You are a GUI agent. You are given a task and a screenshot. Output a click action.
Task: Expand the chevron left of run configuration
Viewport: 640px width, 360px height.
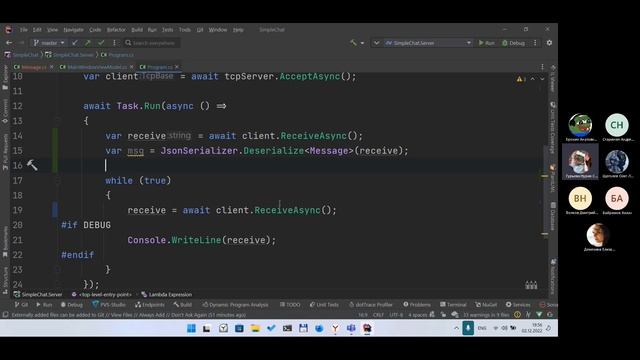(x=376, y=42)
